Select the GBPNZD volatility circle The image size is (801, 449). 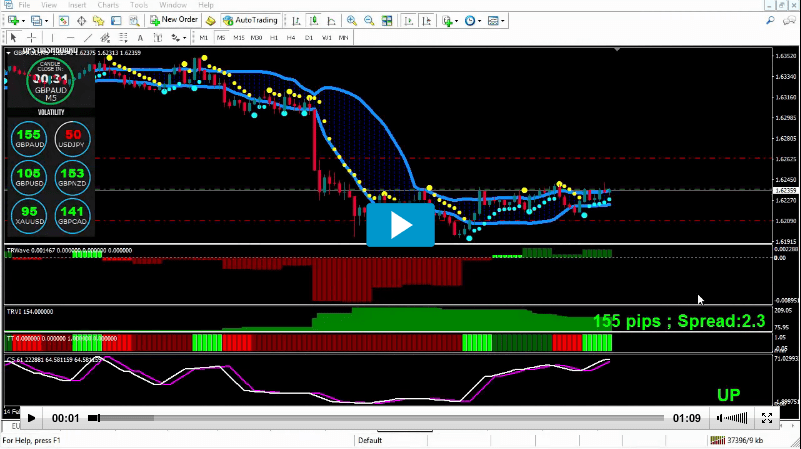tap(72, 177)
